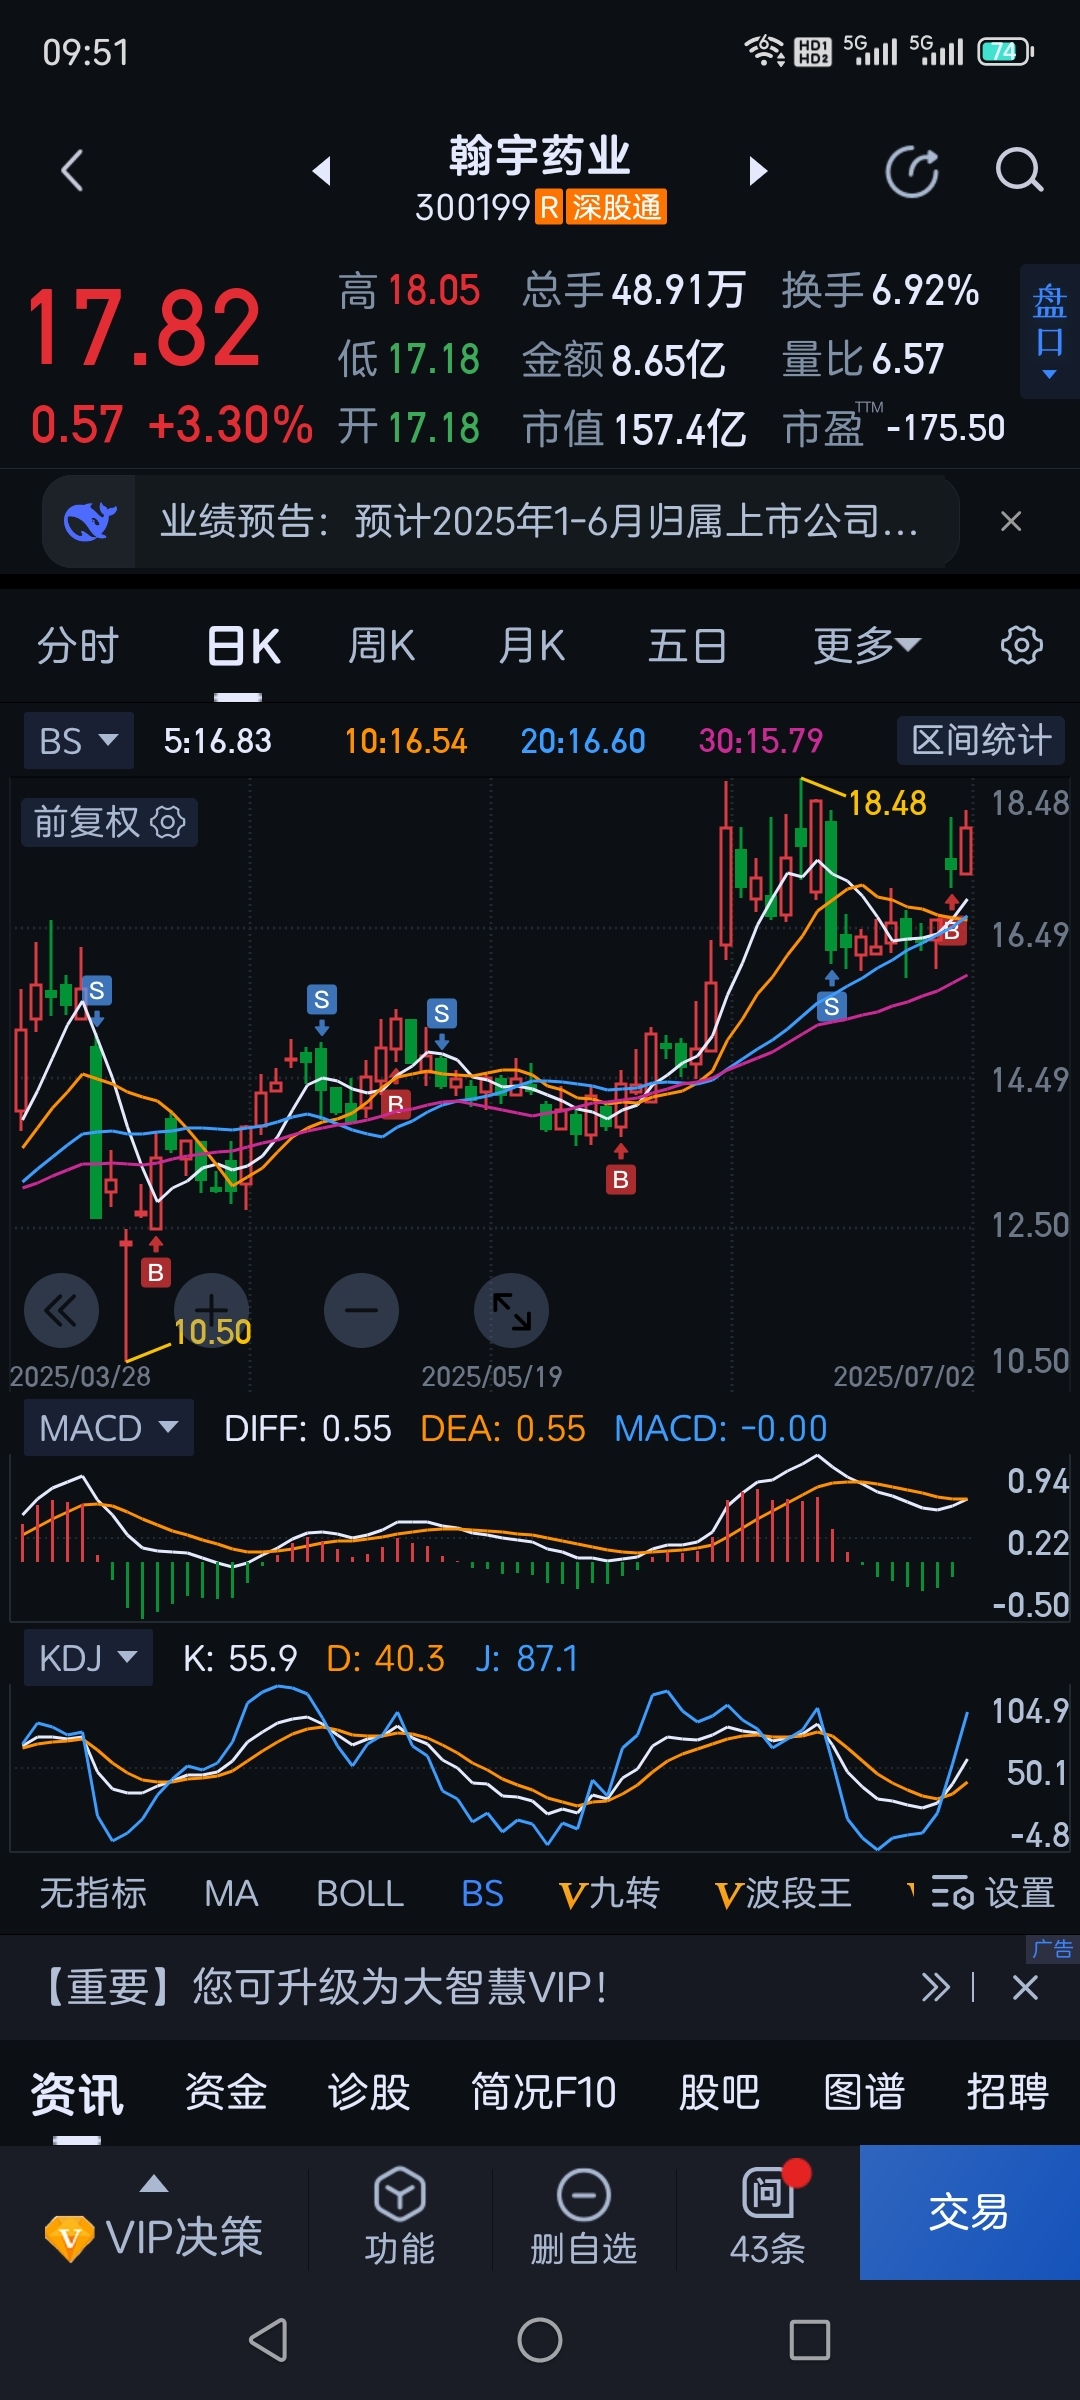Expand the 更多 period dropdown

(x=866, y=646)
